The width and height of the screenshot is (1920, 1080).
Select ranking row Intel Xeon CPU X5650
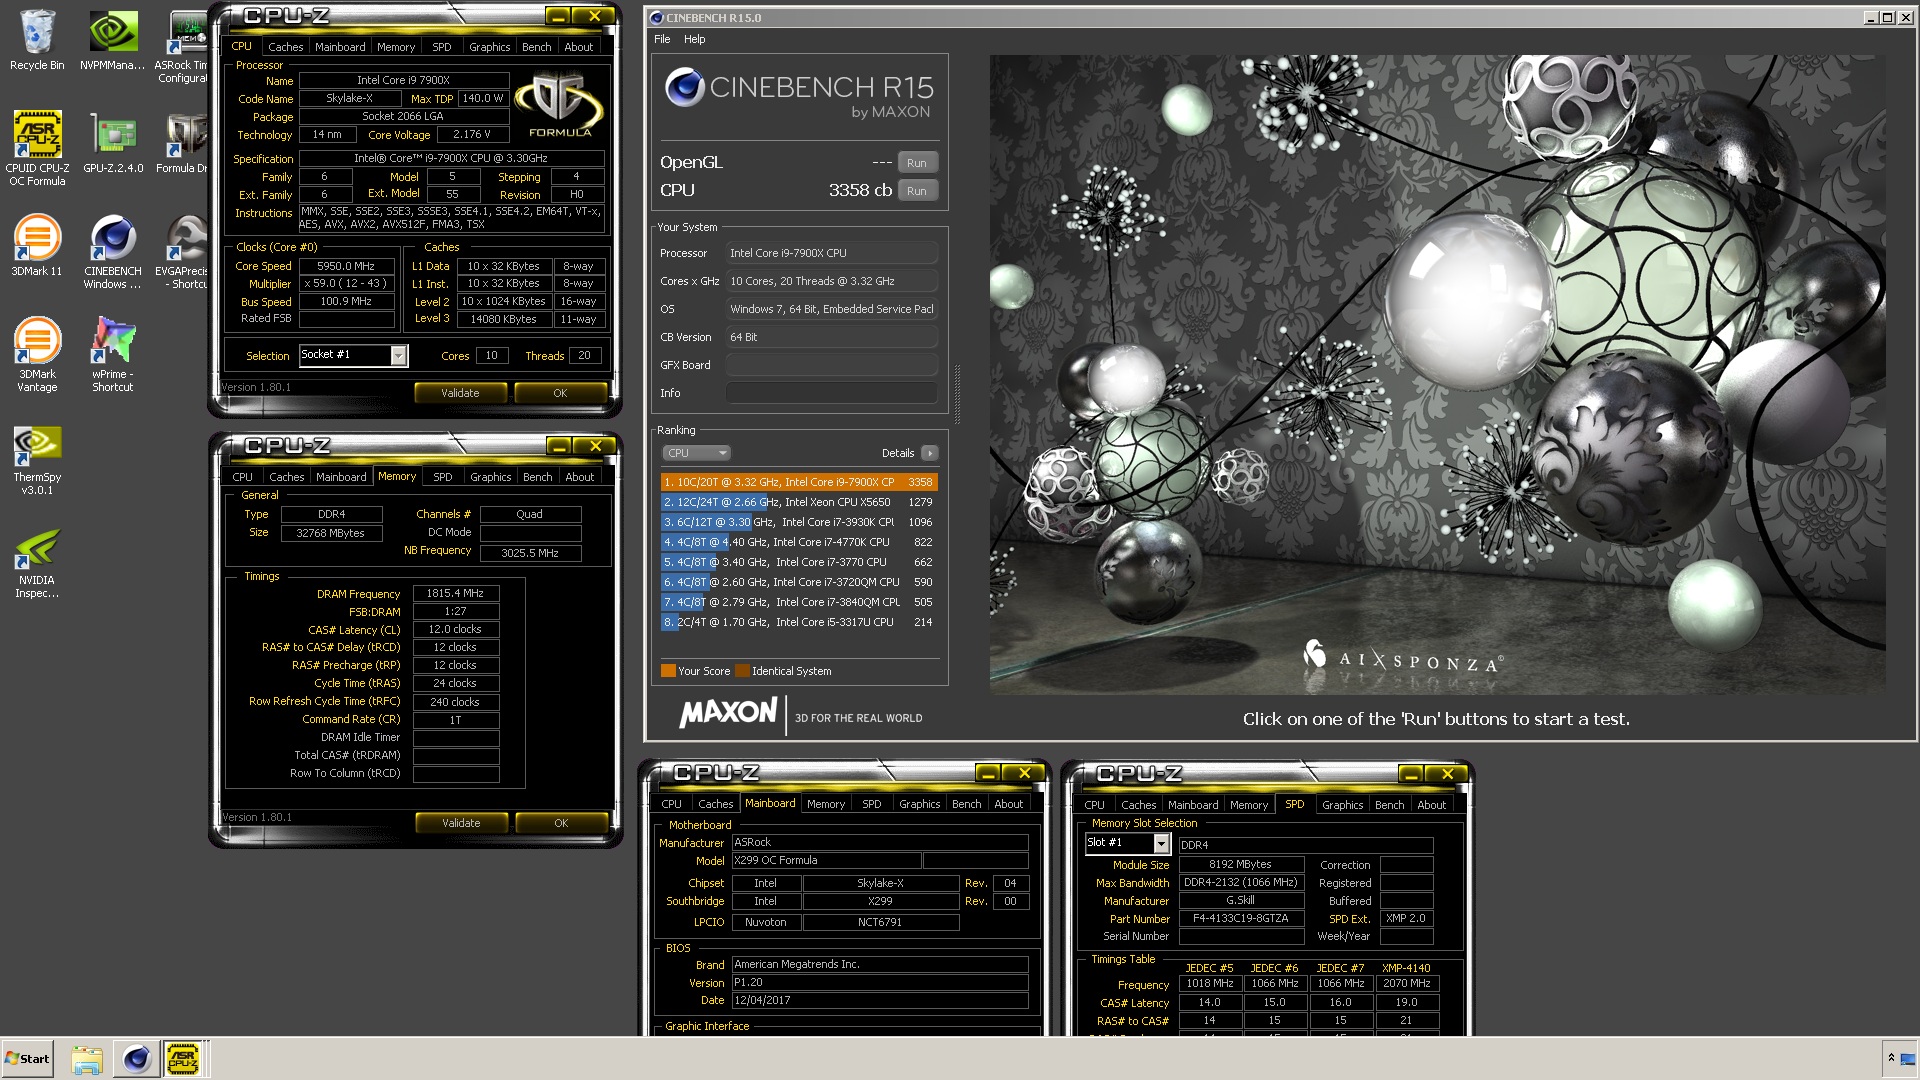tap(799, 502)
